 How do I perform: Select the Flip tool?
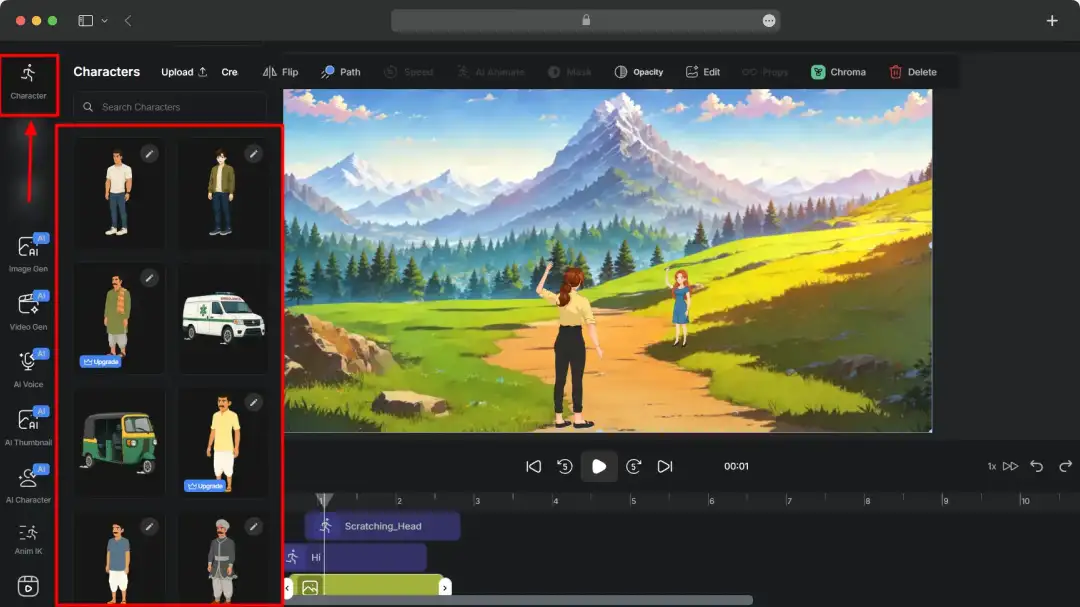tap(283, 71)
